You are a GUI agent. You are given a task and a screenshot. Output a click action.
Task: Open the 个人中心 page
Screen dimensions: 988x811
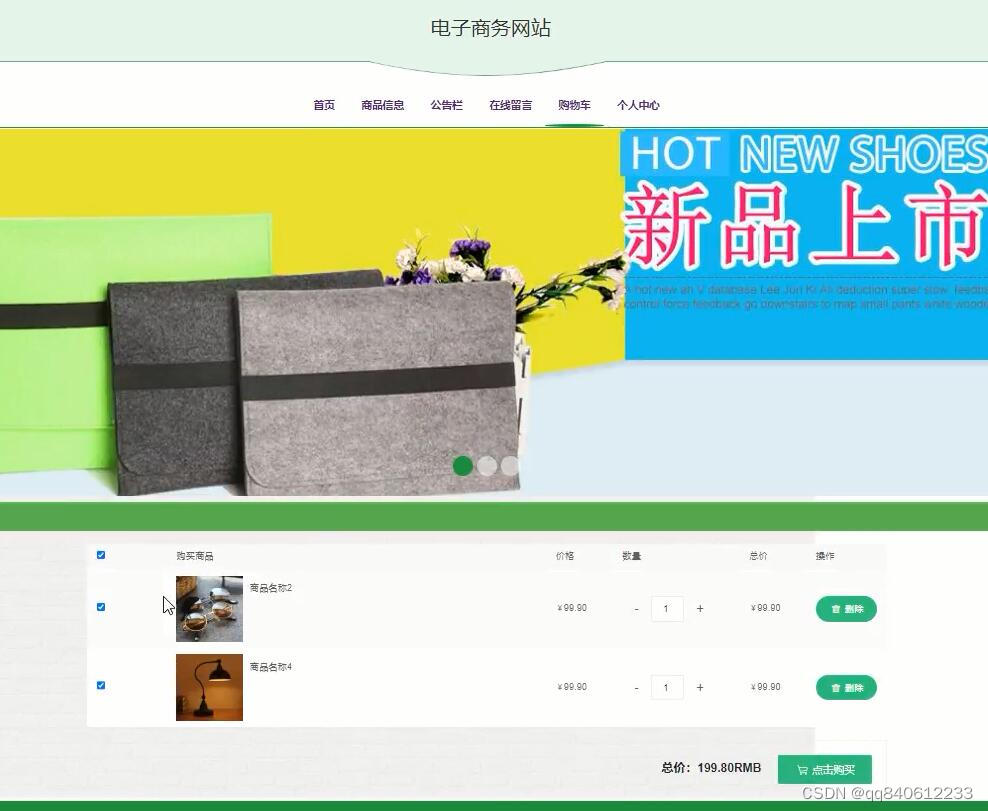(637, 104)
